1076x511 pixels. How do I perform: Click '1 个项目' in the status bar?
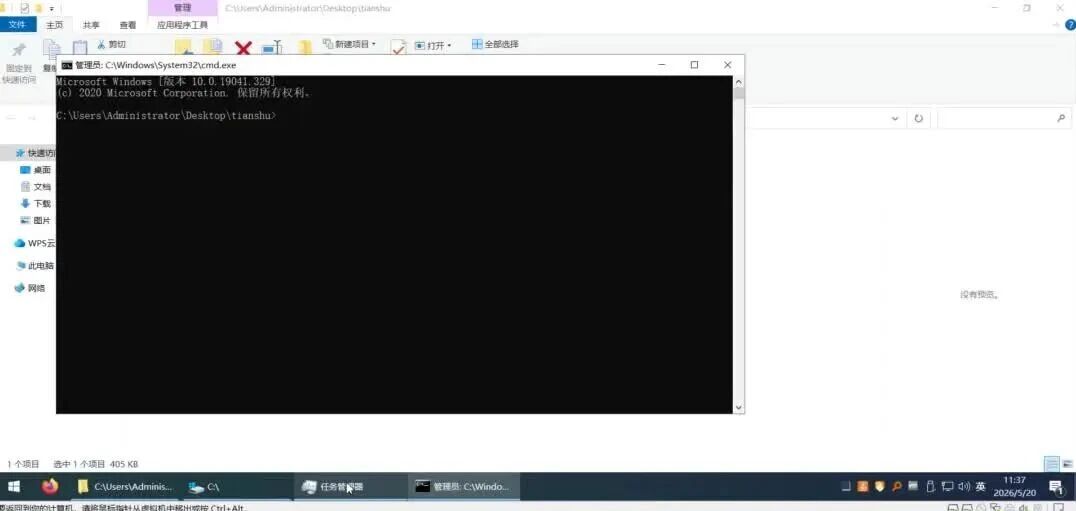point(23,464)
